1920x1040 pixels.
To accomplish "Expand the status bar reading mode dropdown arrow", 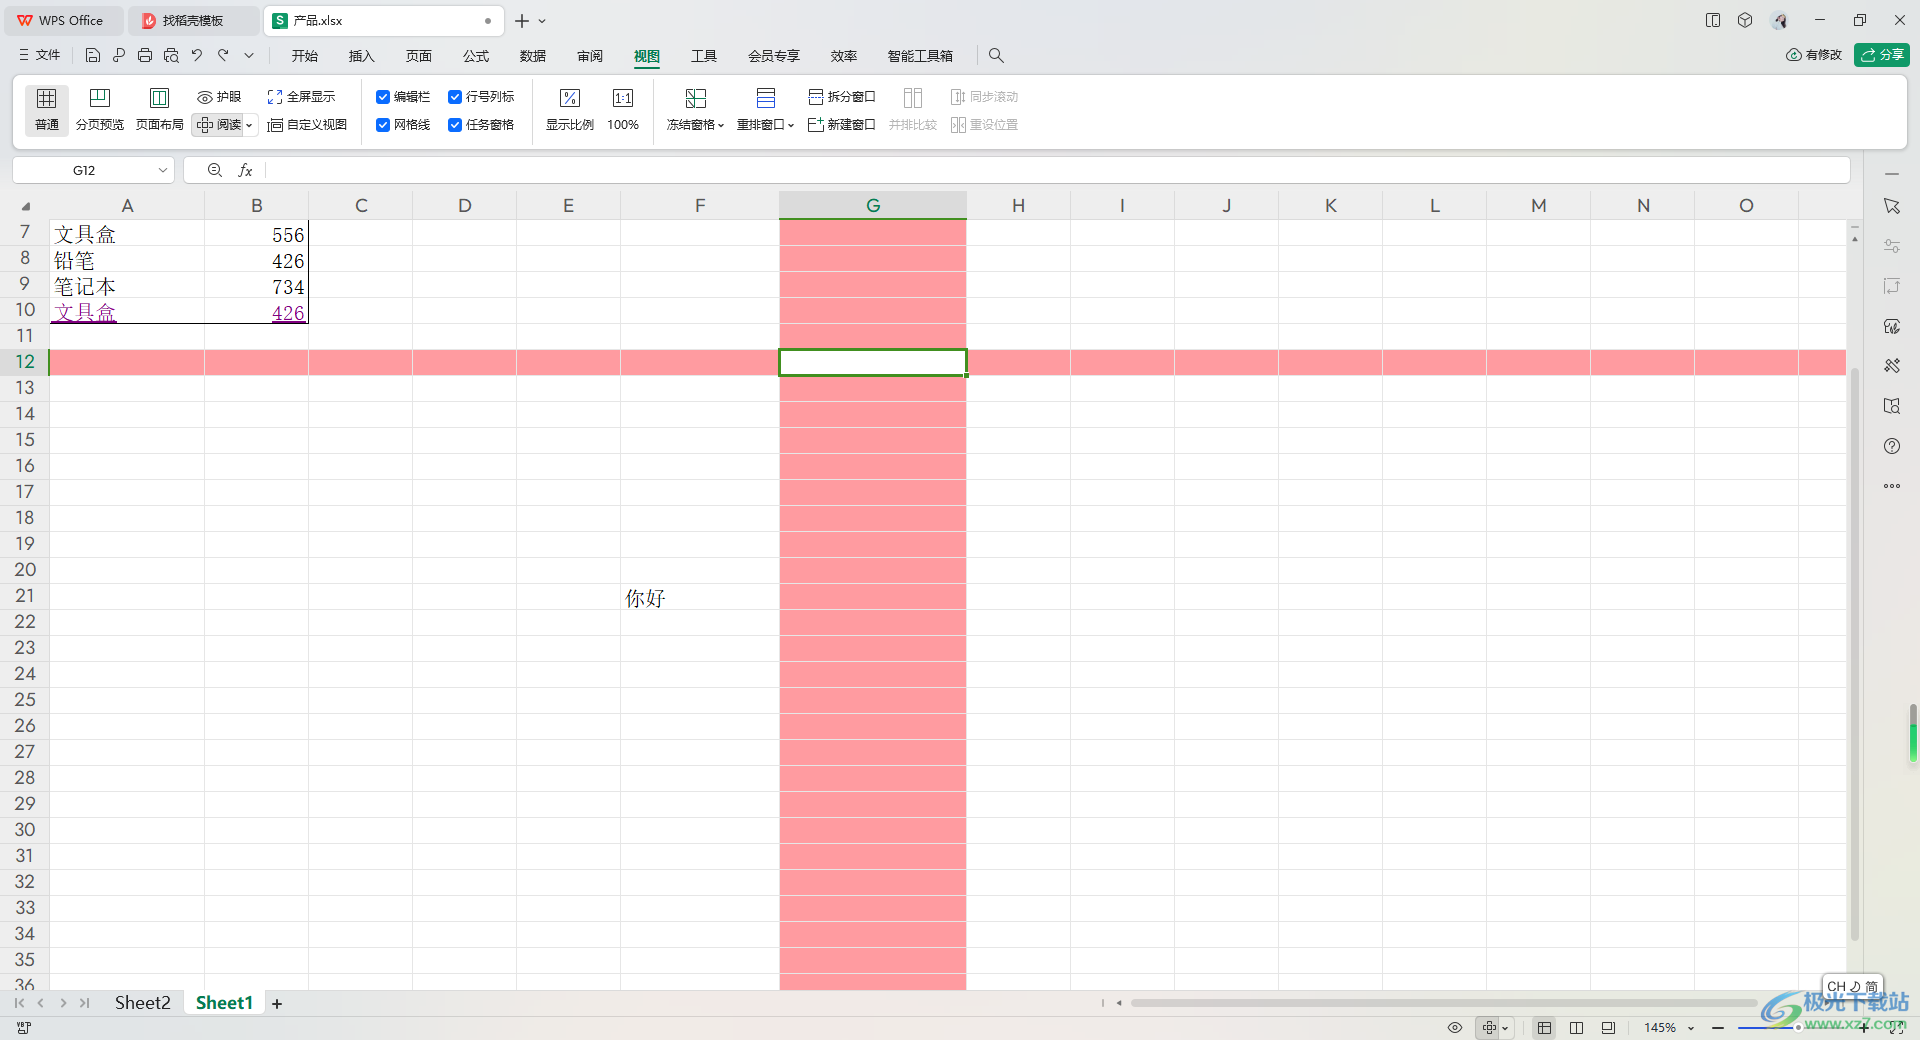I will pyautogui.click(x=1506, y=1028).
